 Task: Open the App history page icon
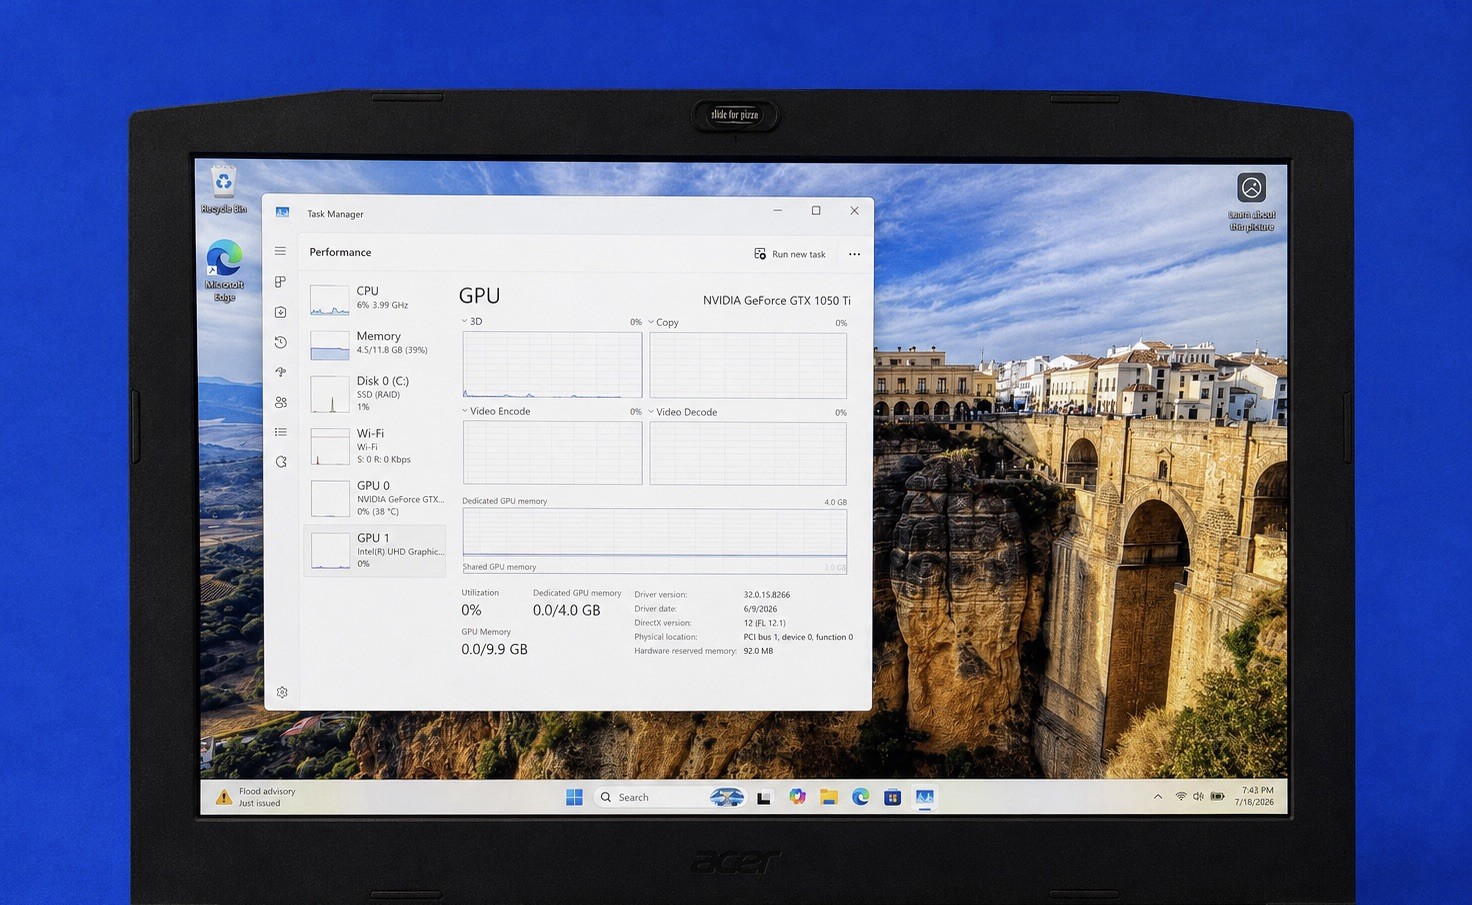click(281, 342)
